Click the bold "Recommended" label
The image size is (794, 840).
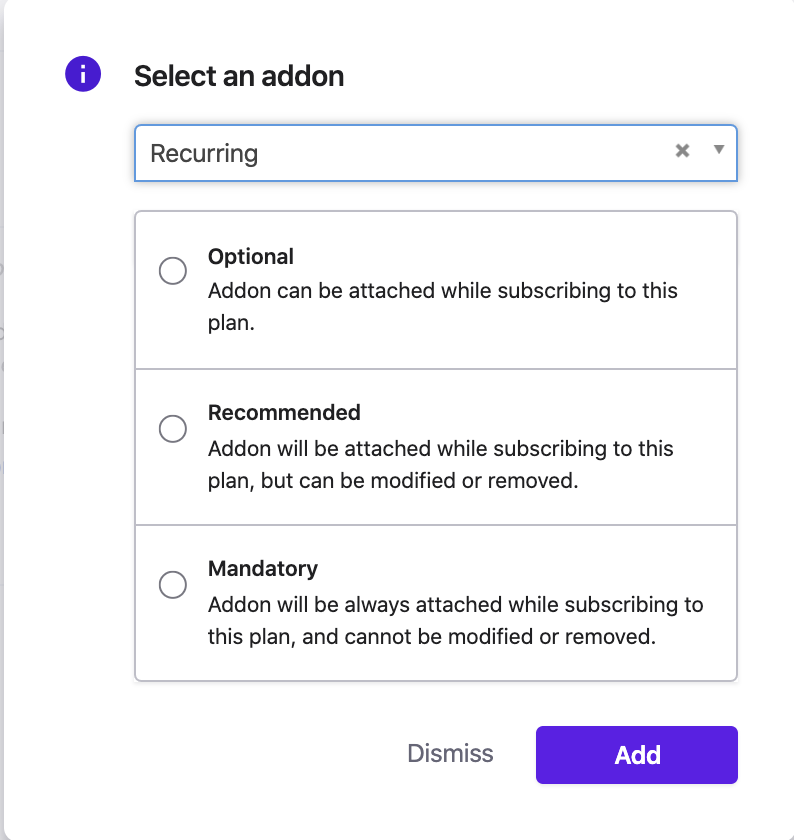click(x=284, y=413)
